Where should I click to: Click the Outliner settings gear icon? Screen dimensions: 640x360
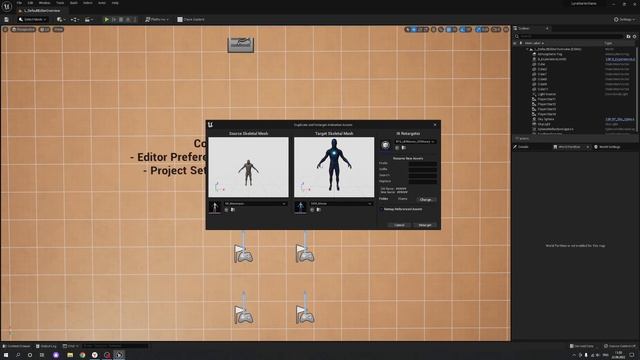(x=634, y=36)
